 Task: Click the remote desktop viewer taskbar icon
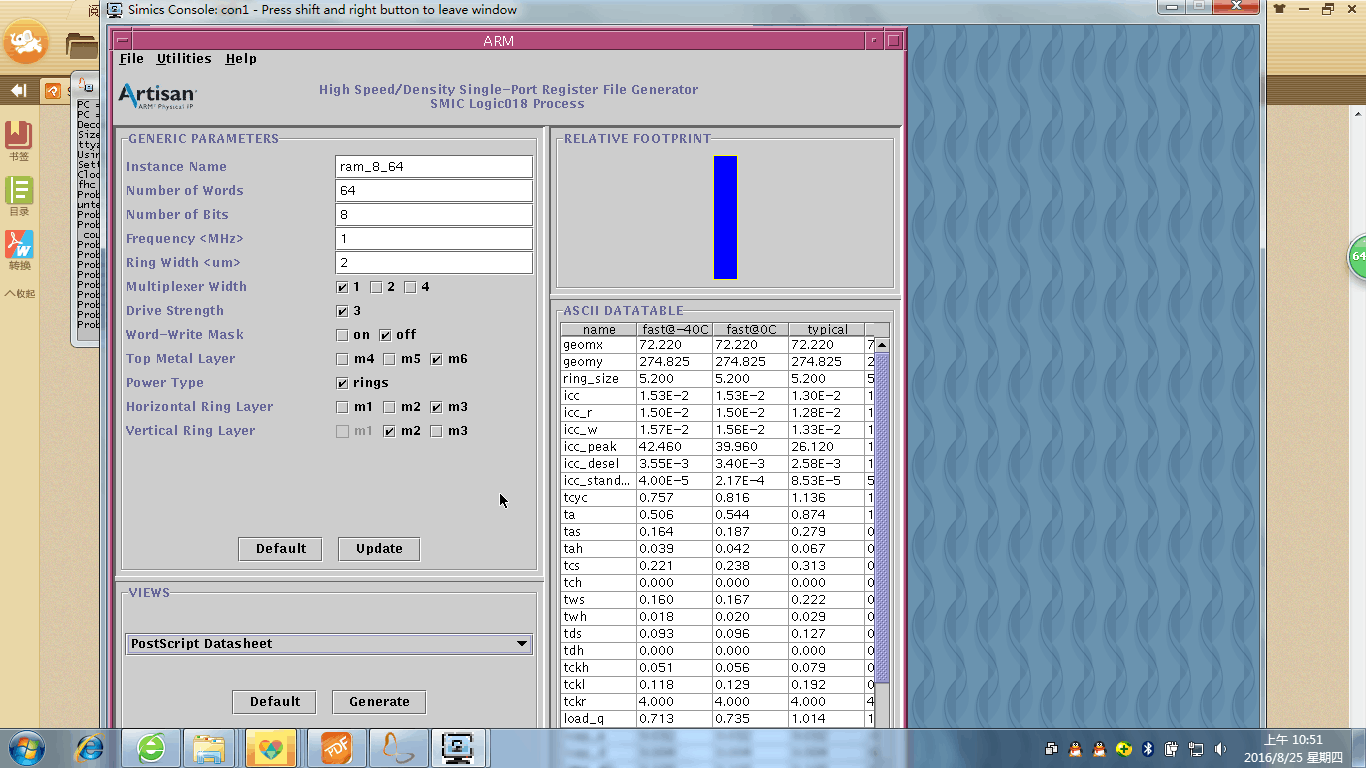coord(458,747)
